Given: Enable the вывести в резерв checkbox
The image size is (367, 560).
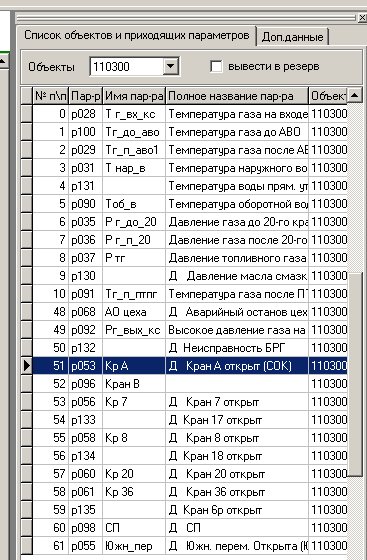Looking at the screenshot, I should click(216, 66).
